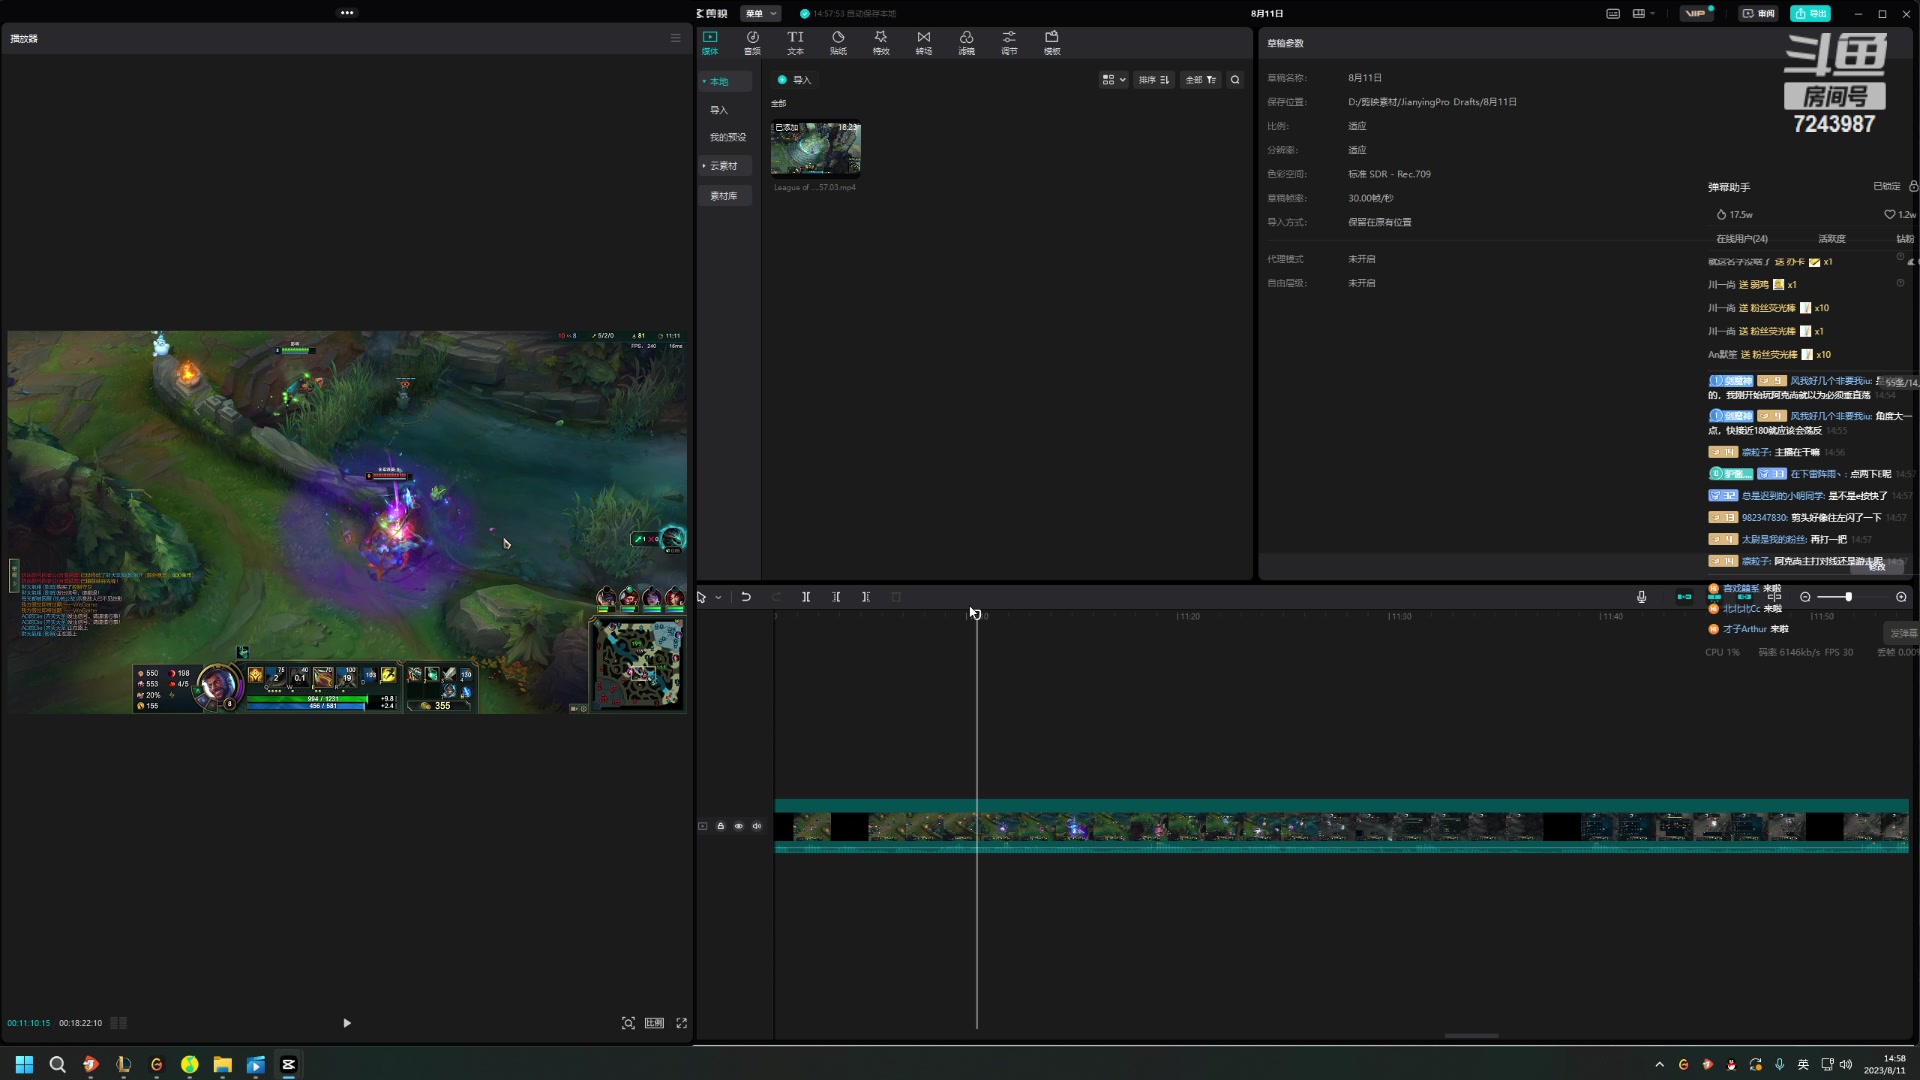Click the preview focus-zoom icon

tap(628, 1023)
